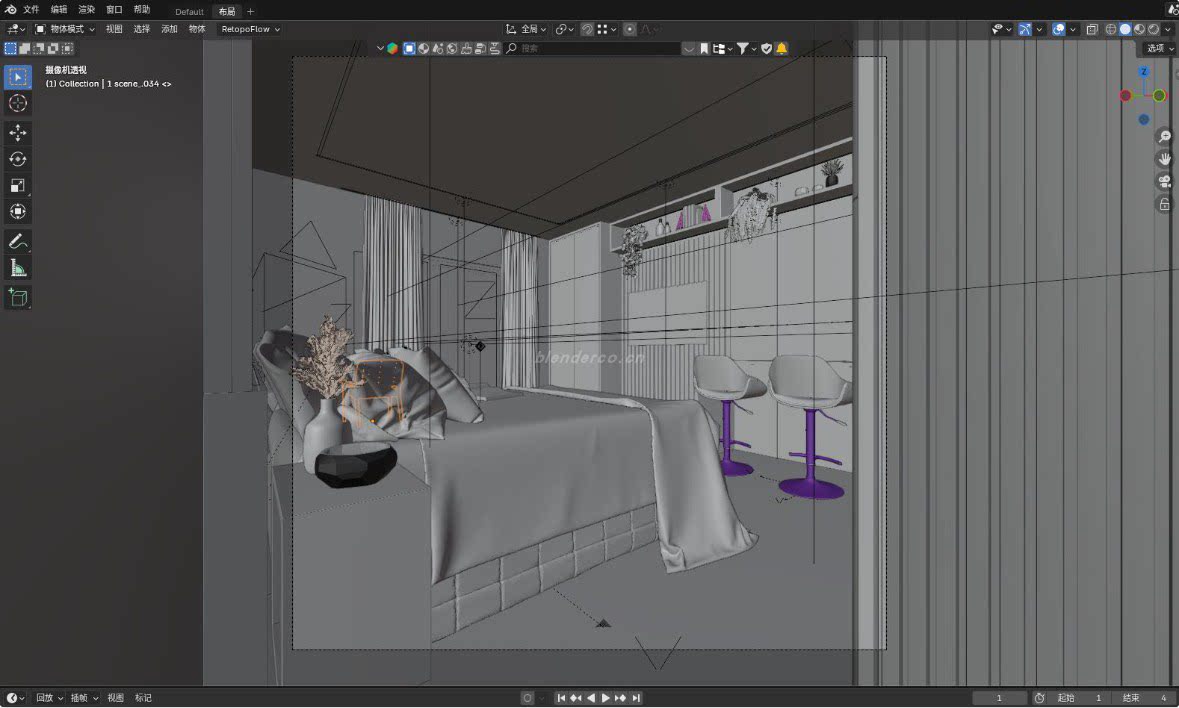Click the current frame number field
This screenshot has width=1179, height=708.
999,698
